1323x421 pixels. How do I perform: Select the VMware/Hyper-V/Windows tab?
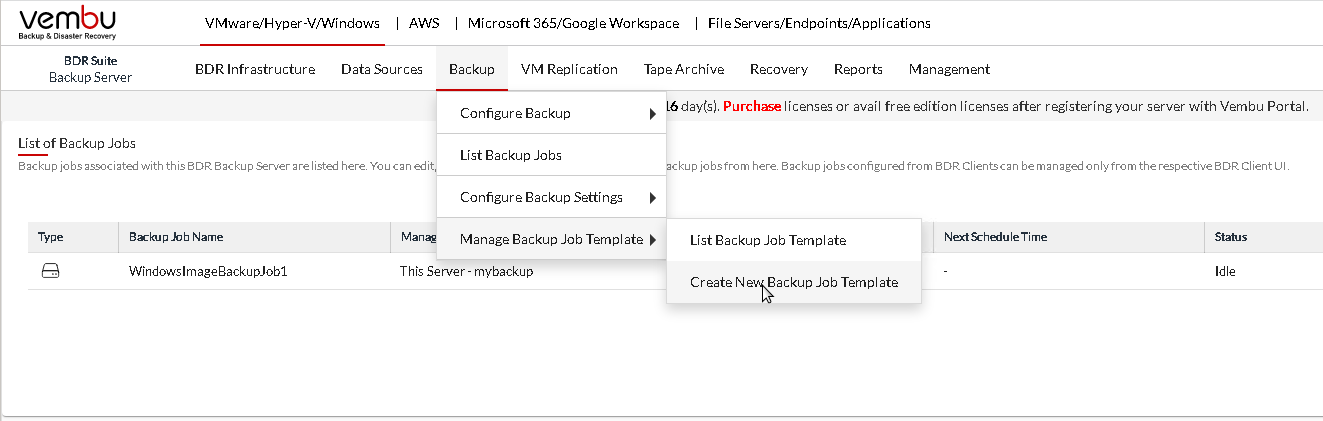point(292,23)
